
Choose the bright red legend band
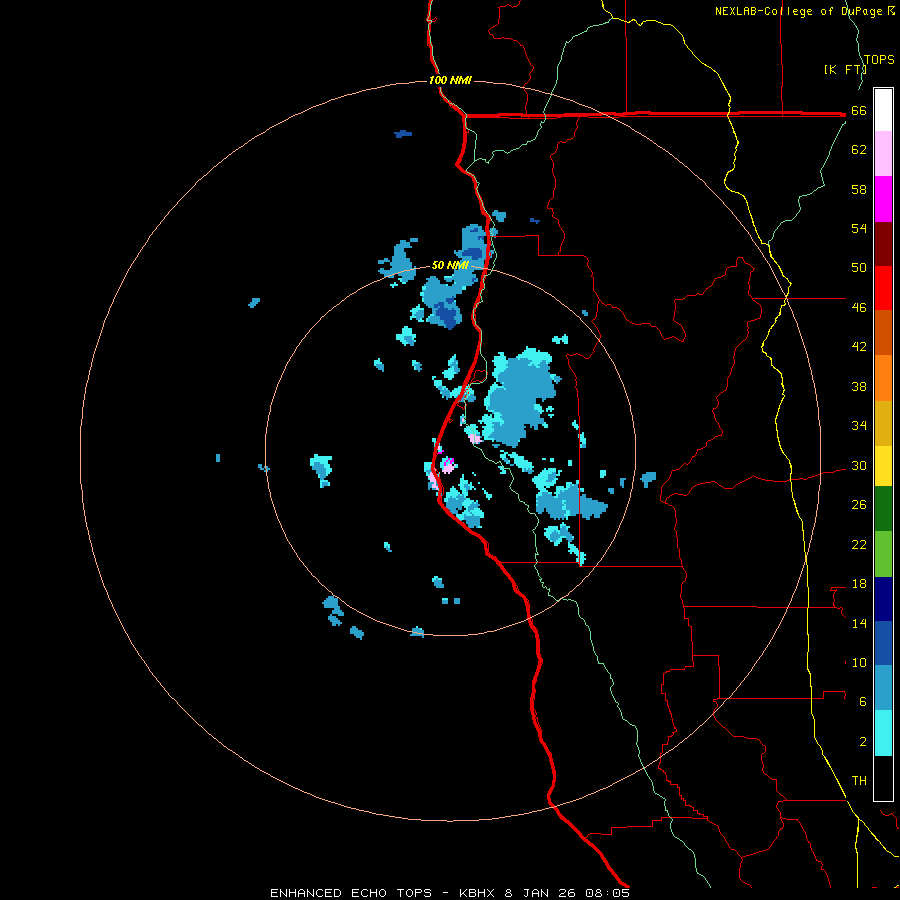(x=883, y=288)
